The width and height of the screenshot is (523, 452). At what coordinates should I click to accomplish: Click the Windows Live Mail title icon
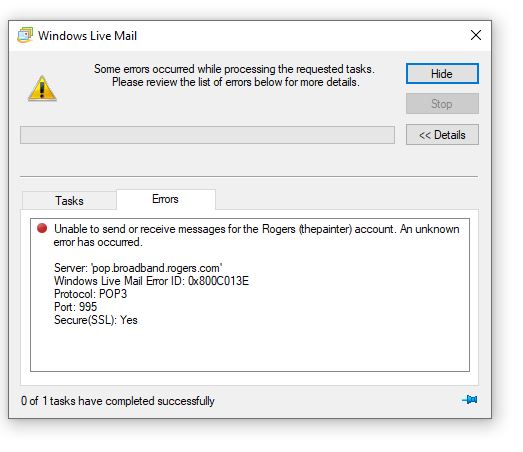point(25,35)
